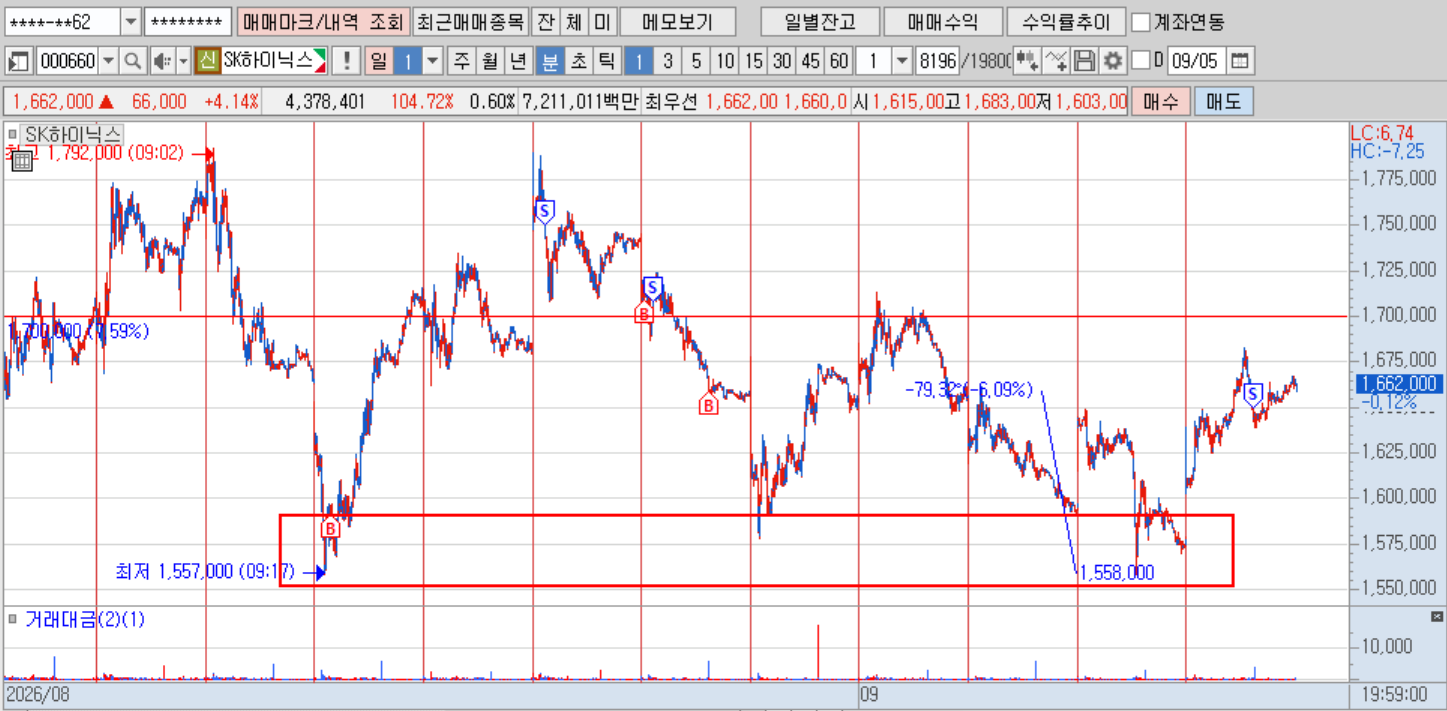Click 최근매매종목 button

tap(470, 22)
